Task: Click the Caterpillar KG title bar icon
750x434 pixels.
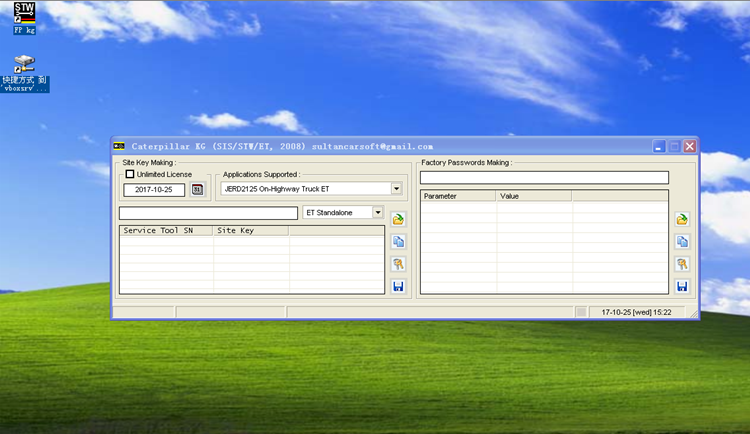Action: click(x=119, y=146)
